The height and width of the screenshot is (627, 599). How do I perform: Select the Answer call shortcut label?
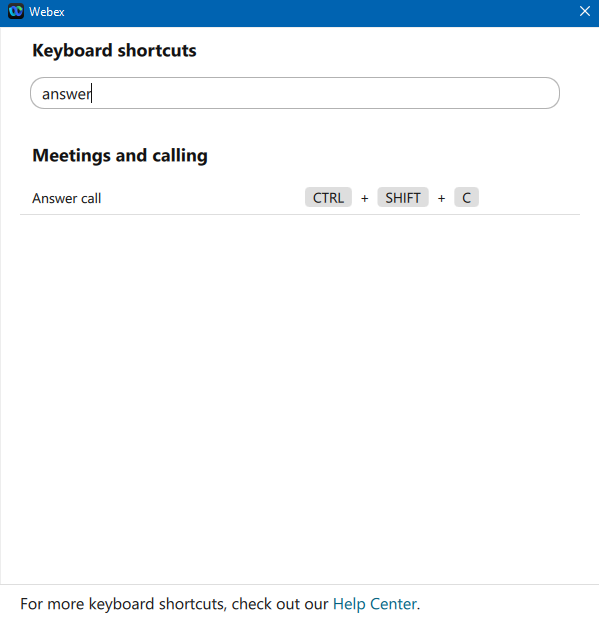(67, 198)
